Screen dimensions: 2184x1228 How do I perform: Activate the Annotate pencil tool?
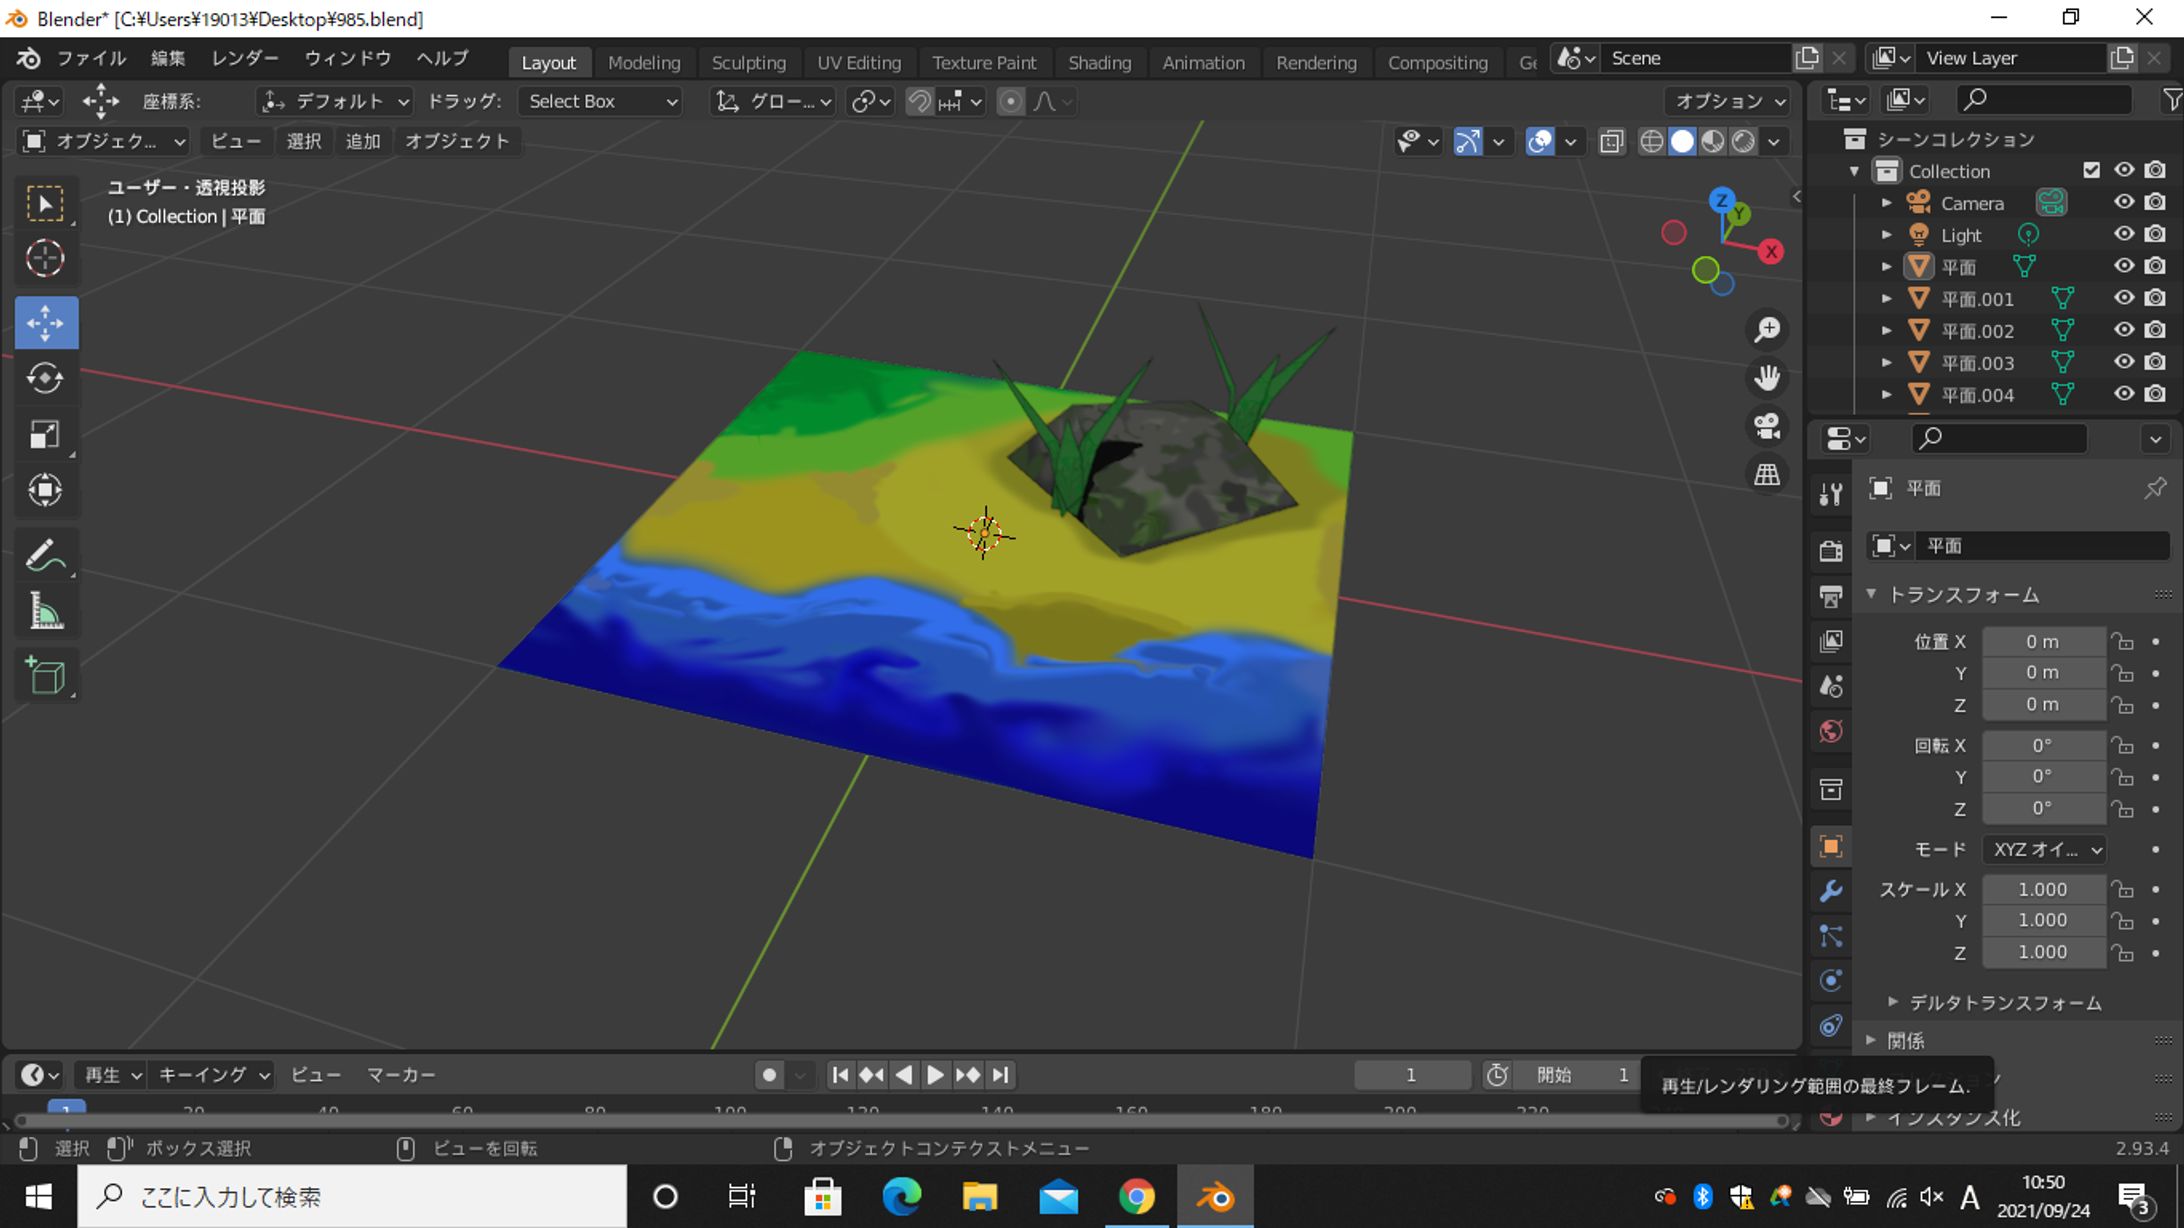(45, 555)
